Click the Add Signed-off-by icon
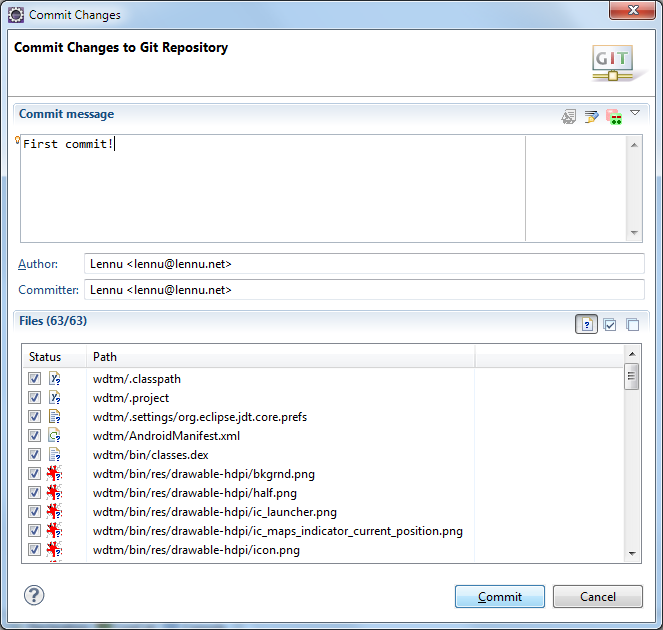 tap(591, 117)
